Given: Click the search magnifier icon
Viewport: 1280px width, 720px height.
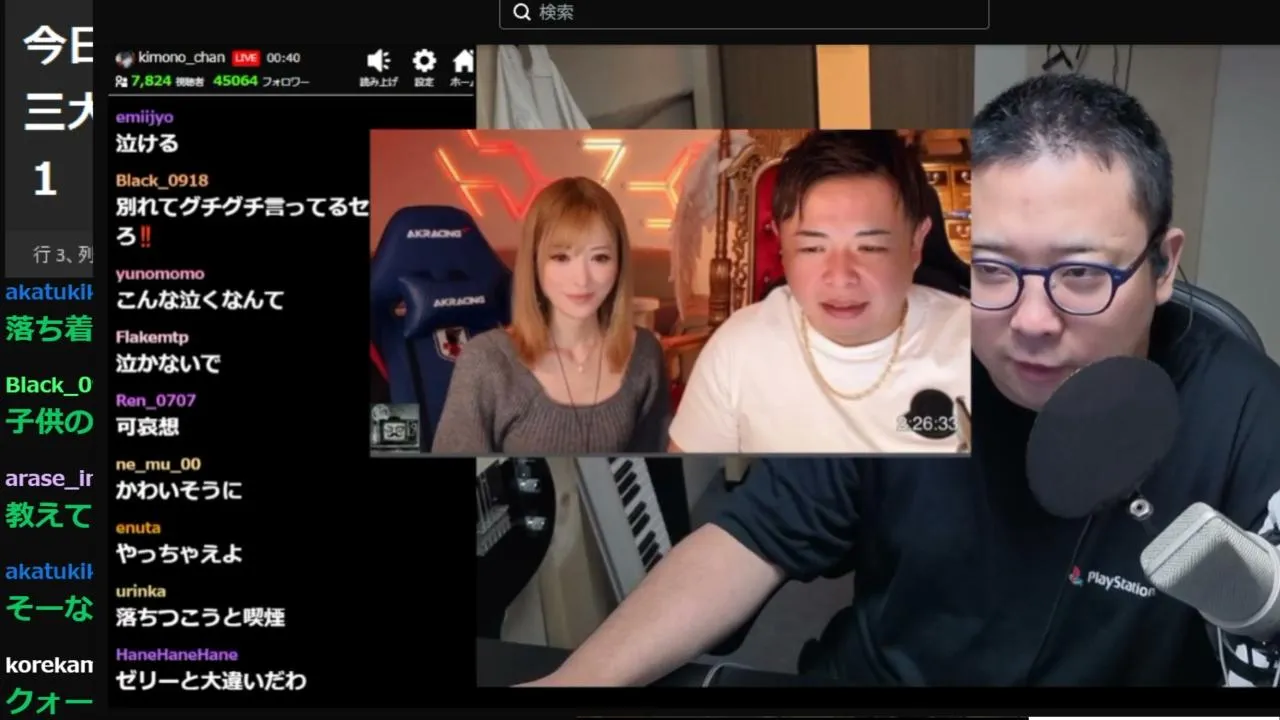Looking at the screenshot, I should click(521, 12).
